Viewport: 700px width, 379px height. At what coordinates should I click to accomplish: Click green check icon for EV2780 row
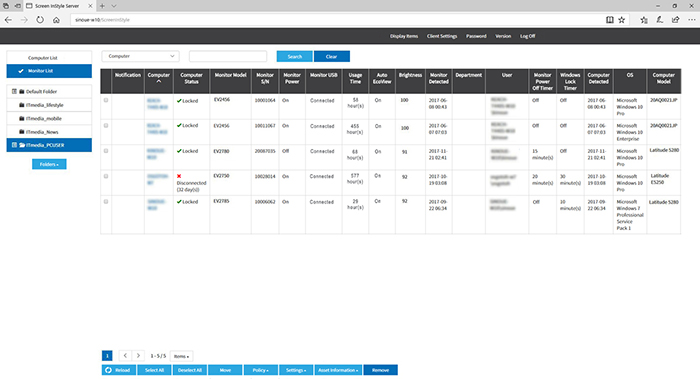pos(179,151)
